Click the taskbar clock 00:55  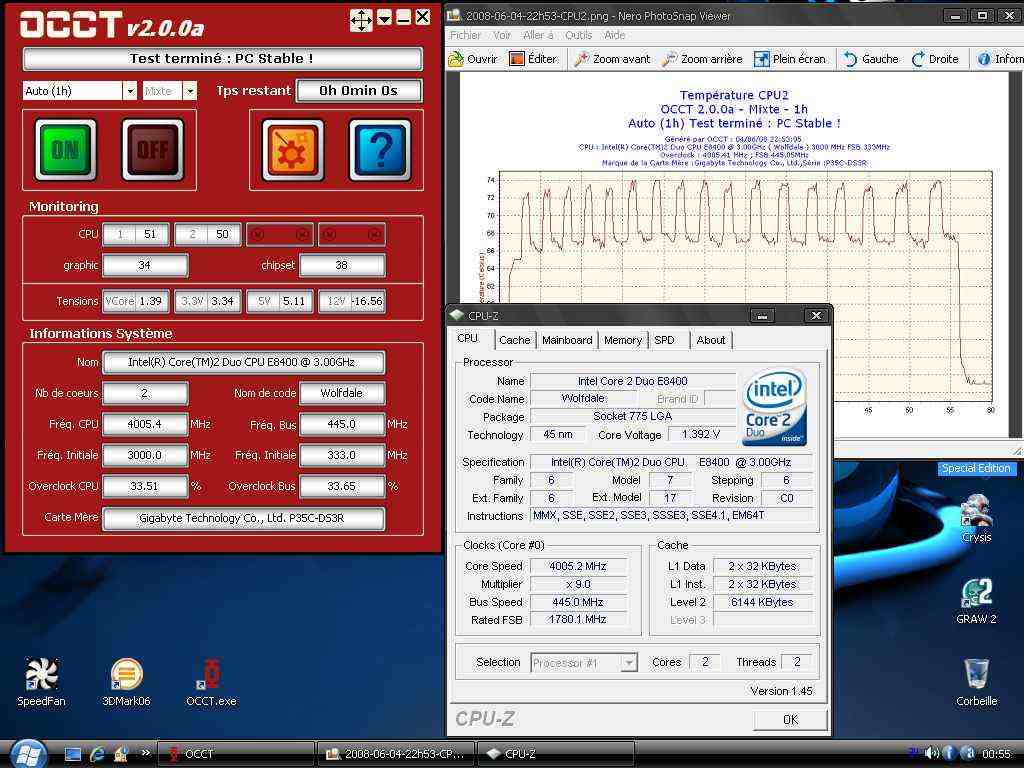[997, 754]
